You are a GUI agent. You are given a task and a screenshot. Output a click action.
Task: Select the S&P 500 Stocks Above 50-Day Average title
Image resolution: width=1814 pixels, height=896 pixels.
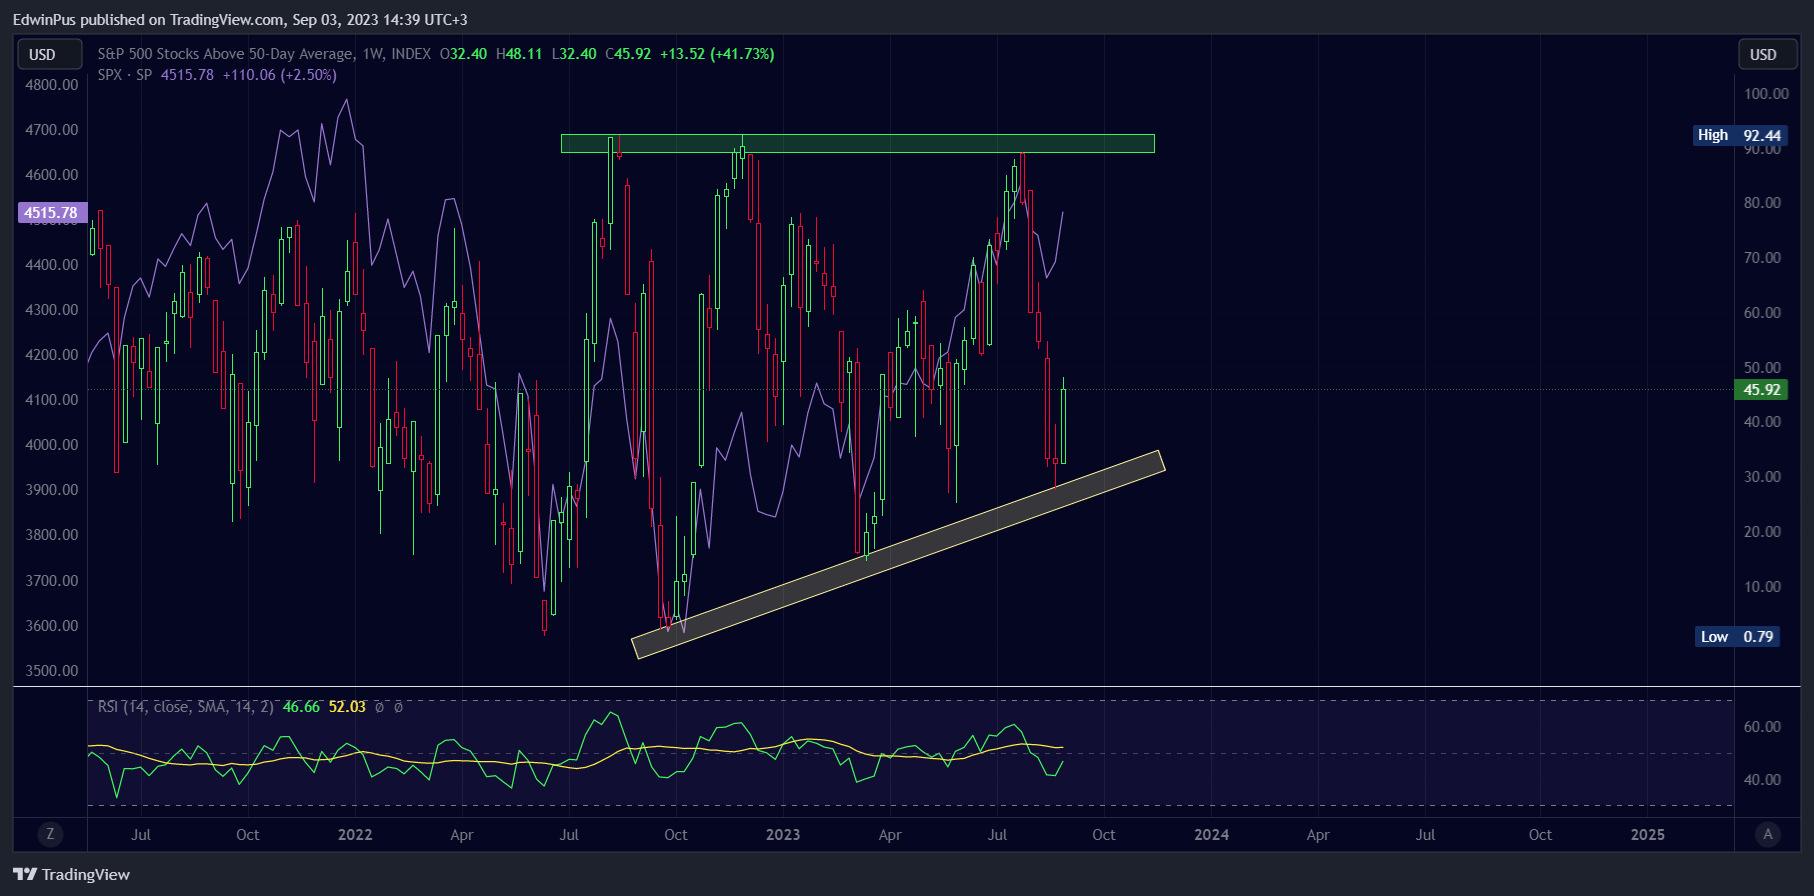coord(225,54)
